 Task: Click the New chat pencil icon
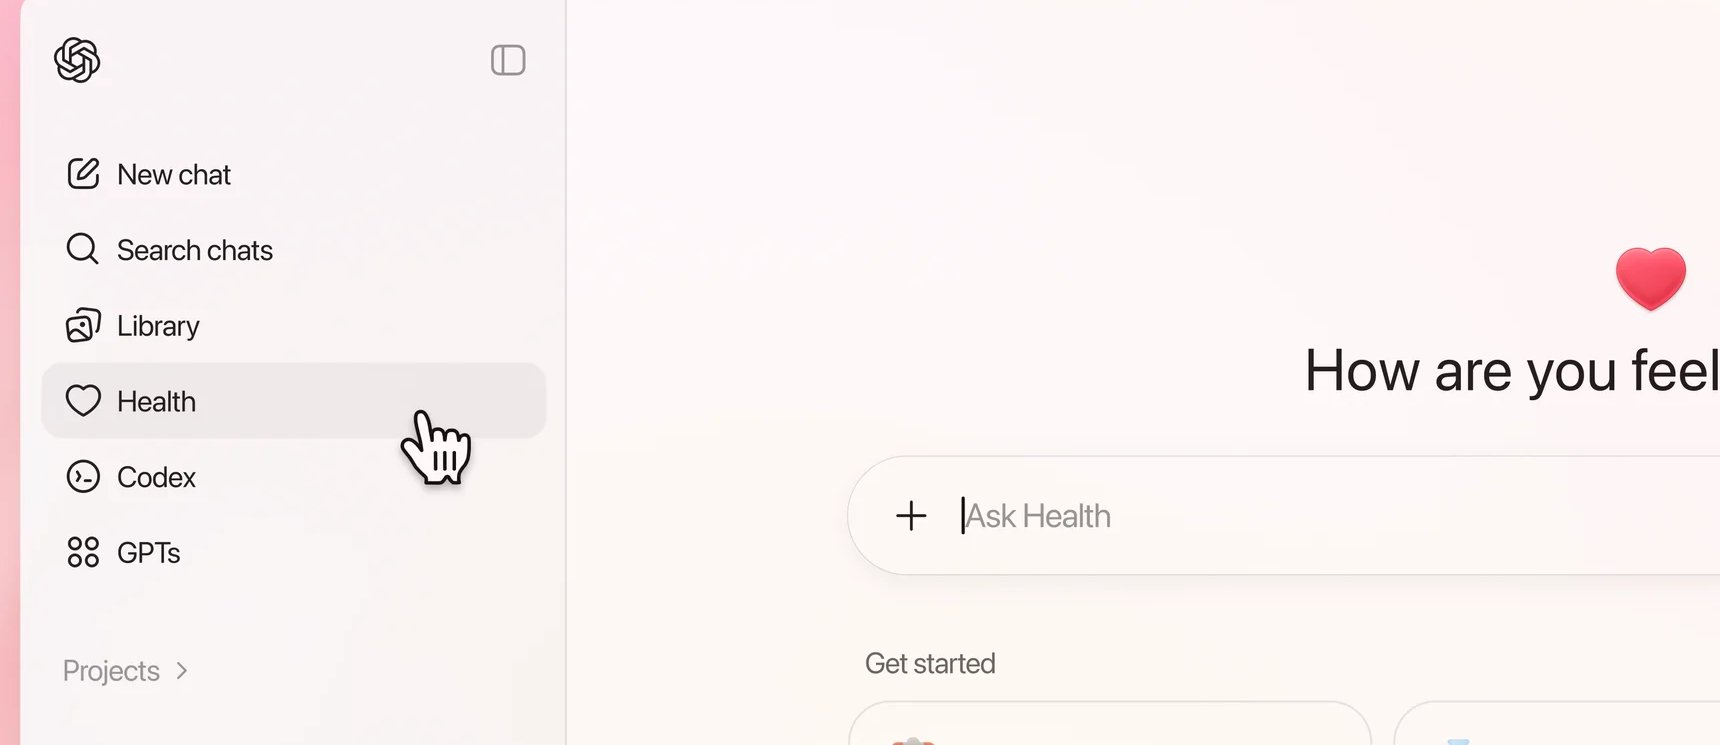tap(83, 174)
